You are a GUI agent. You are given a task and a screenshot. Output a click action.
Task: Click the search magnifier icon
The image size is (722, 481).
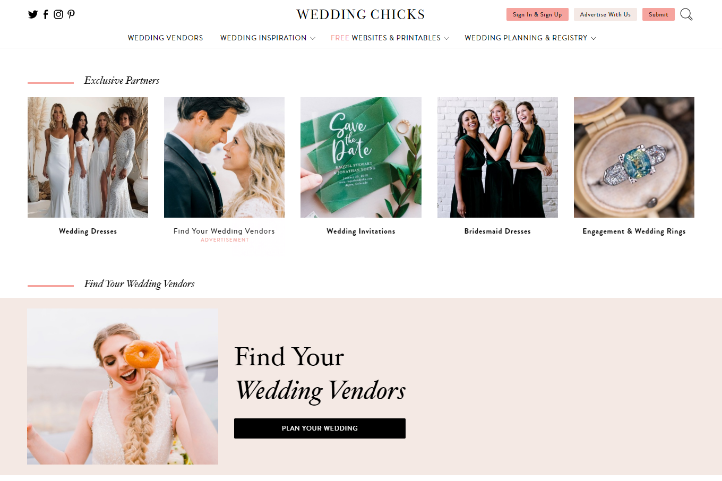tap(686, 14)
